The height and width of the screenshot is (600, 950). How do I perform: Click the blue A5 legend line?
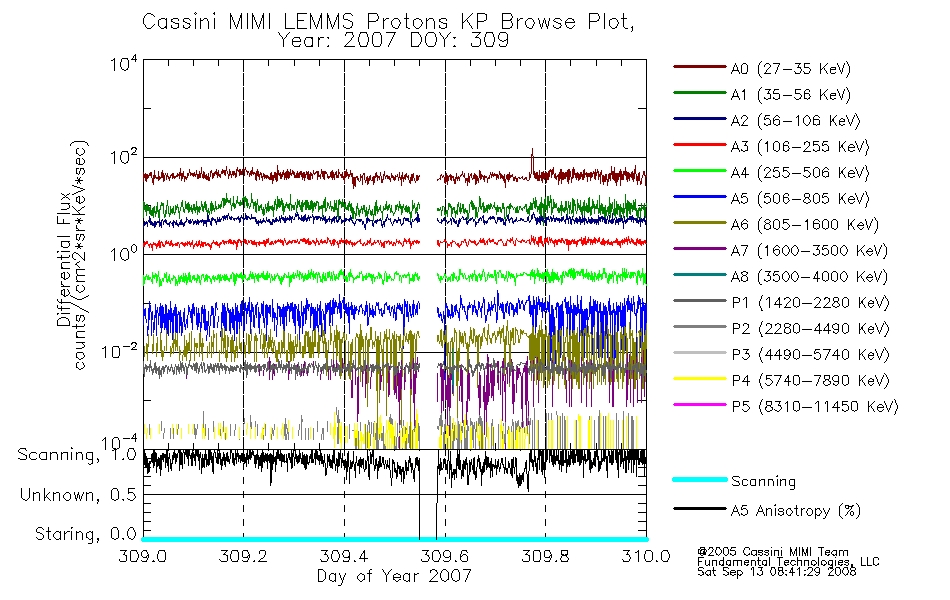tap(700, 197)
